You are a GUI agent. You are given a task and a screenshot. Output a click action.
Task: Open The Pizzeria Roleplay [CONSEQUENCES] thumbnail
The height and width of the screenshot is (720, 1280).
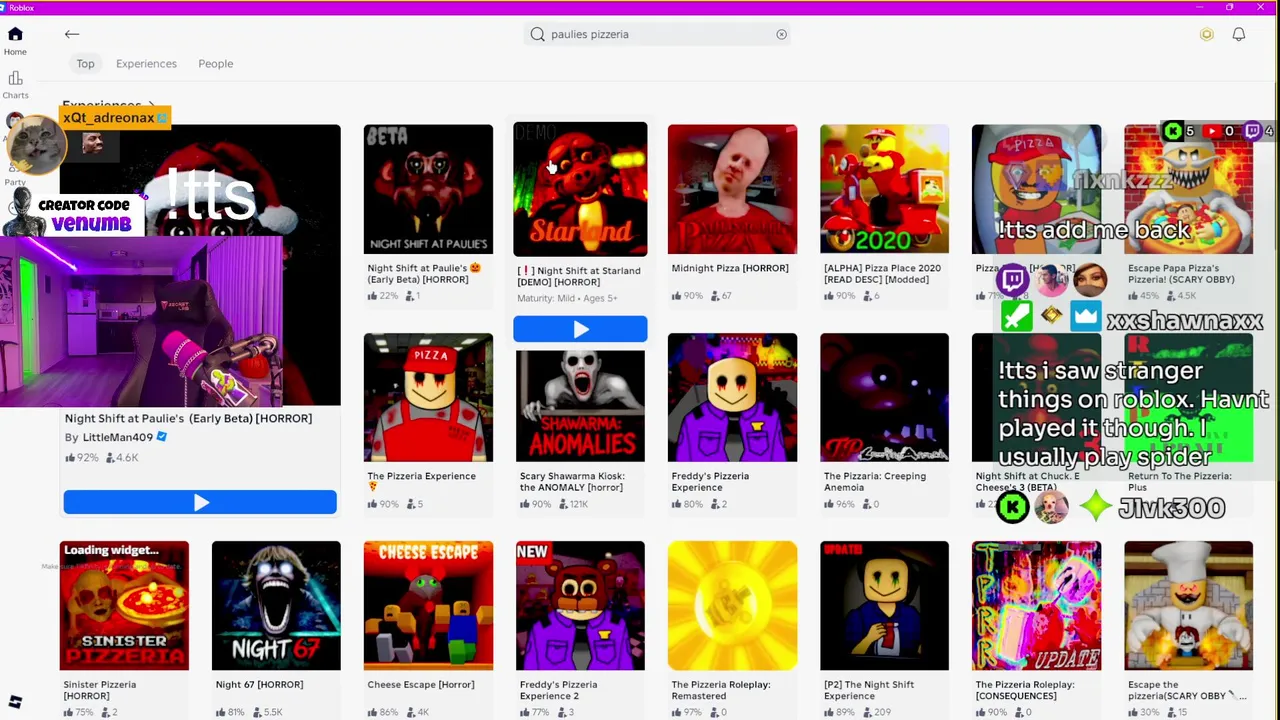coord(1036,605)
